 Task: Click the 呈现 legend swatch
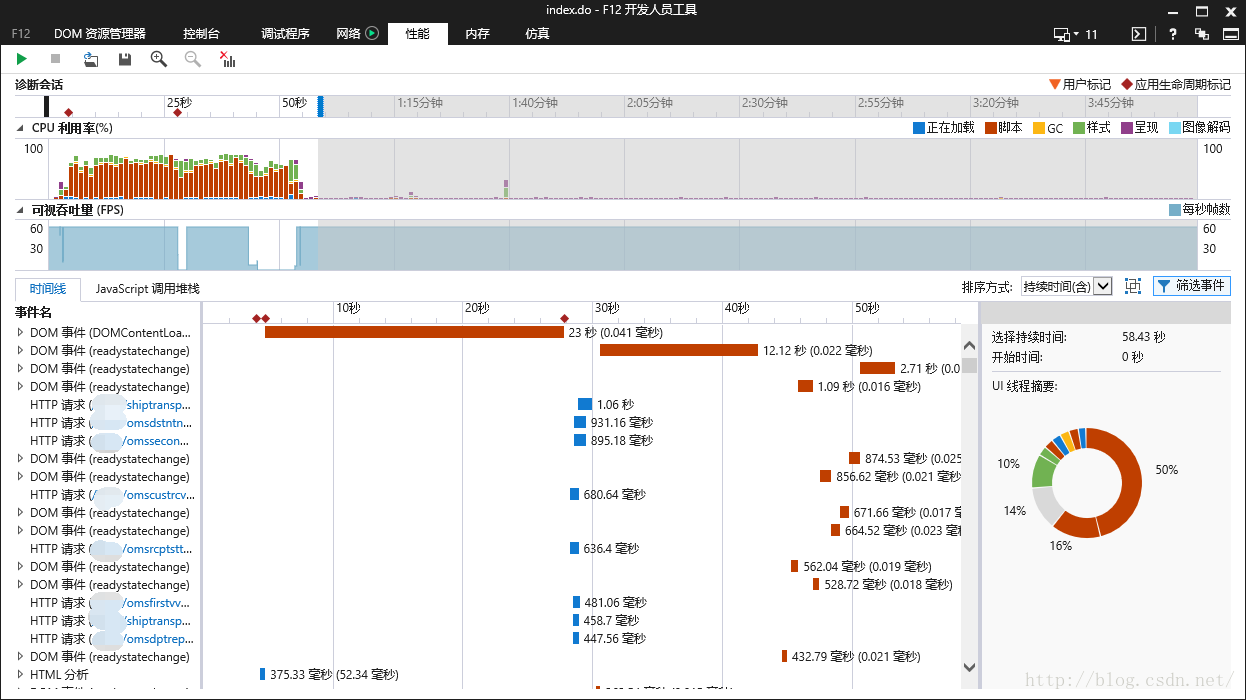click(1127, 128)
